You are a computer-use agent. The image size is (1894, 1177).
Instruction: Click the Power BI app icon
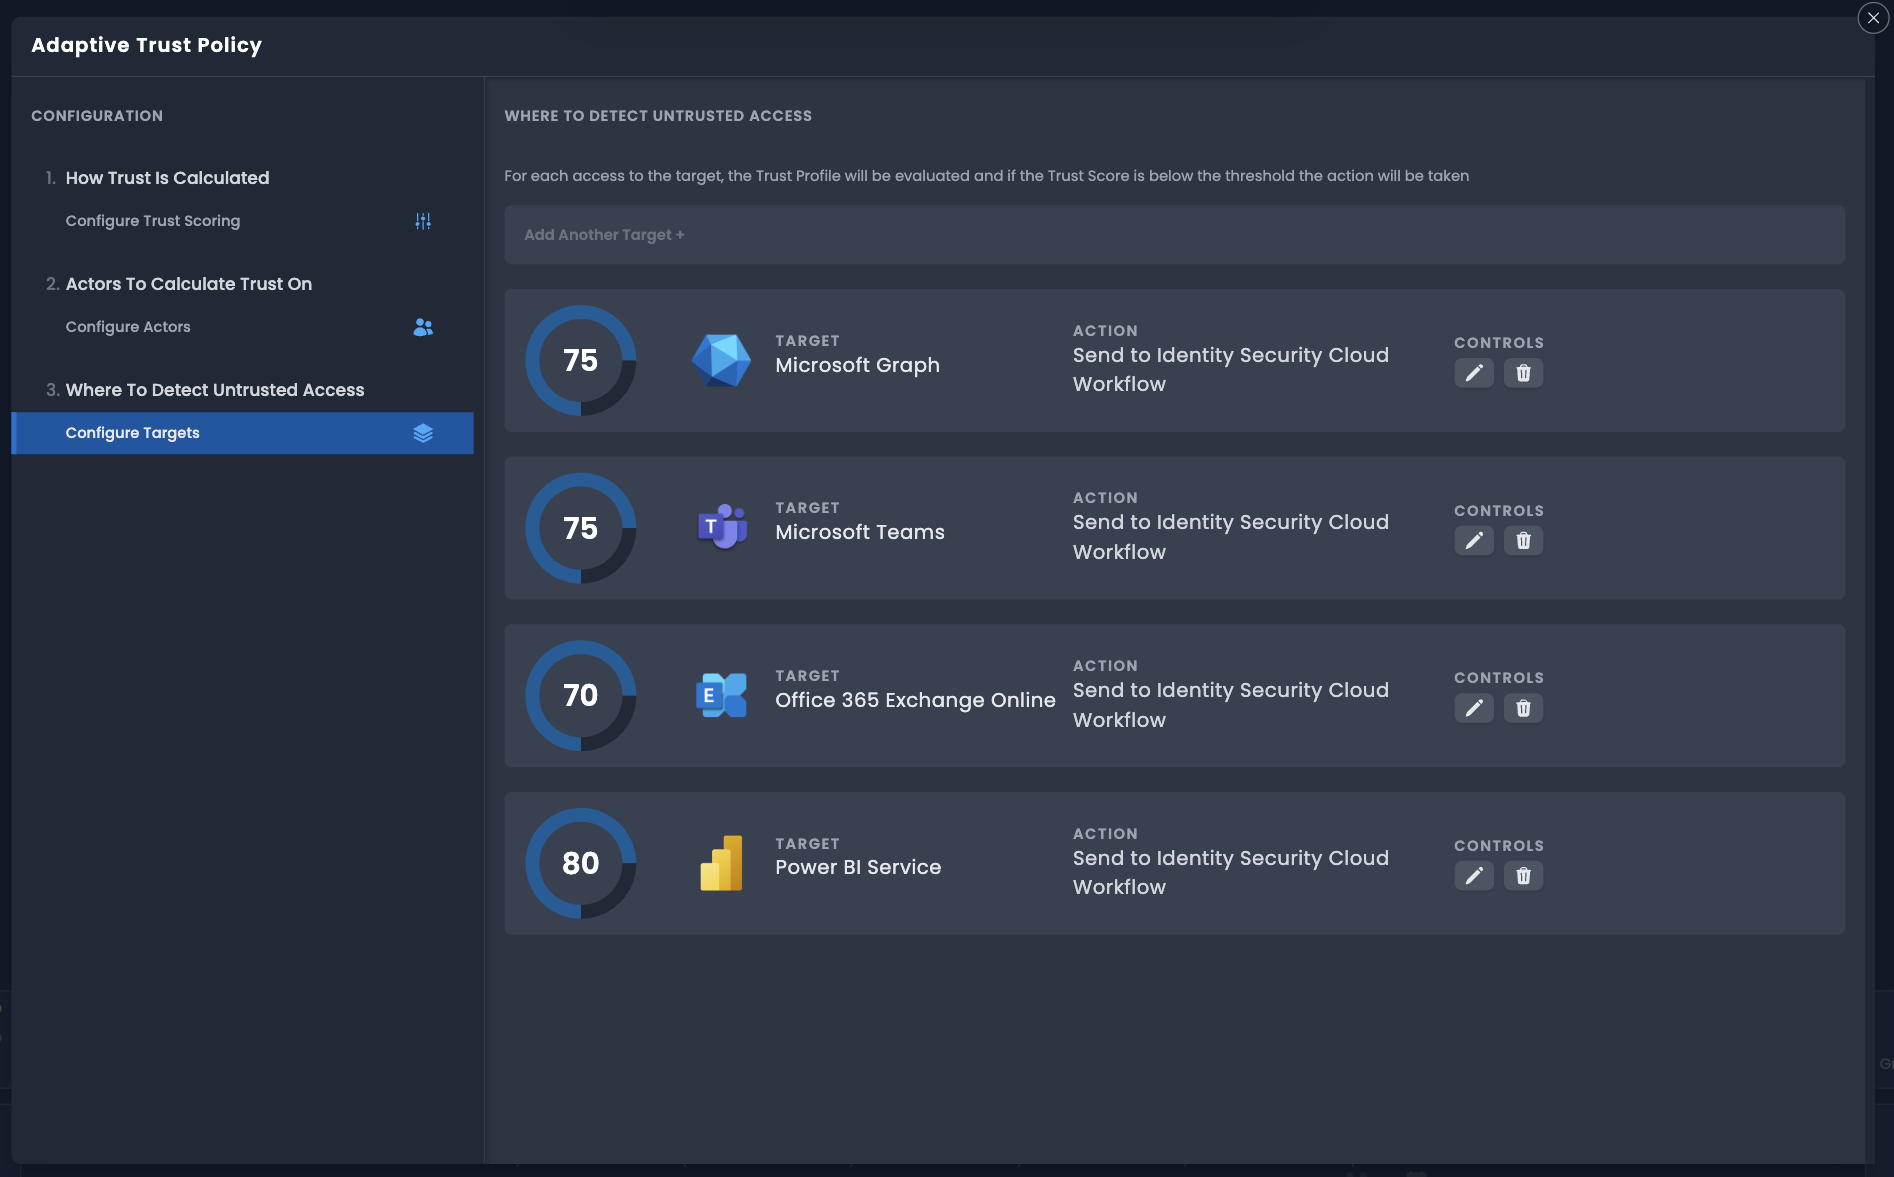(721, 863)
